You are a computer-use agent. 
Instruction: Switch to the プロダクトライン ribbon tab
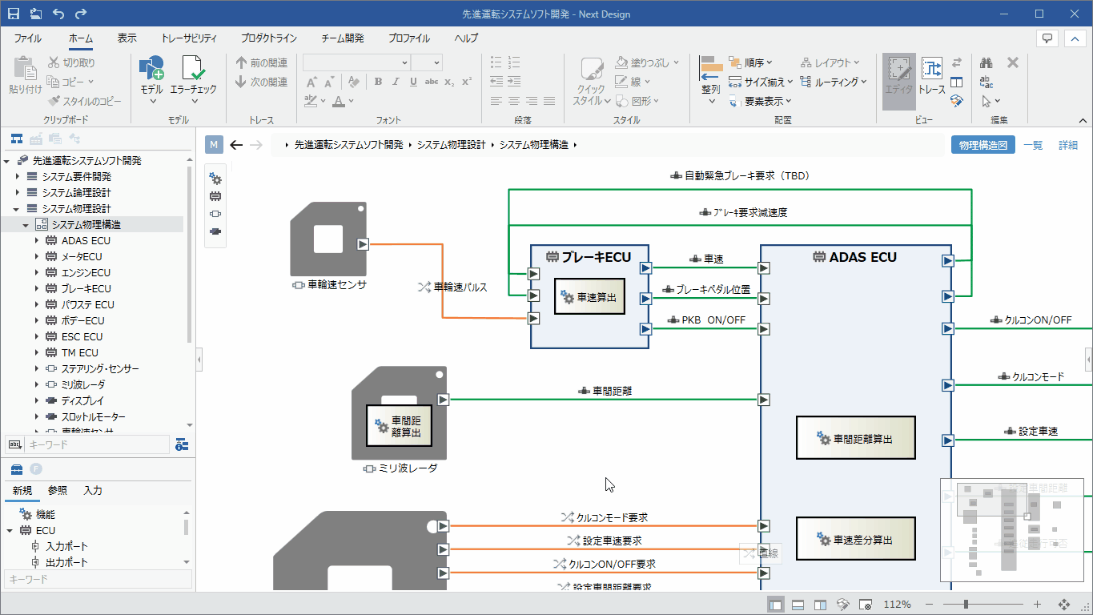pyautogui.click(x=269, y=38)
